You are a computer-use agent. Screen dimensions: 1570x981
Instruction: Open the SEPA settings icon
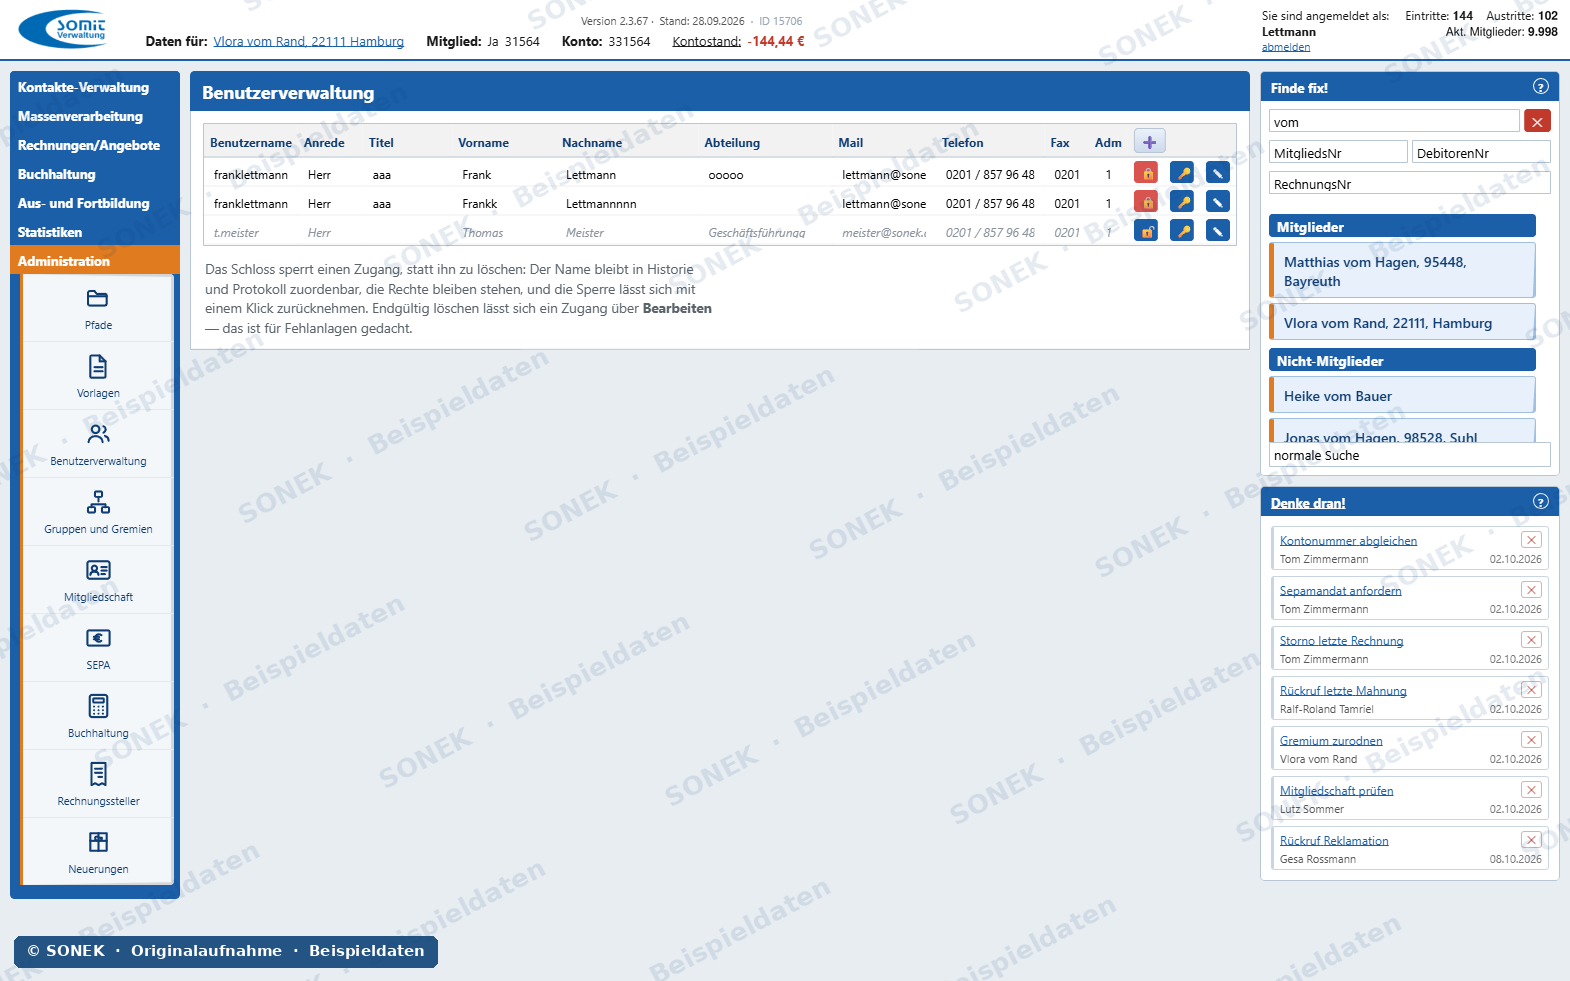[x=98, y=649]
